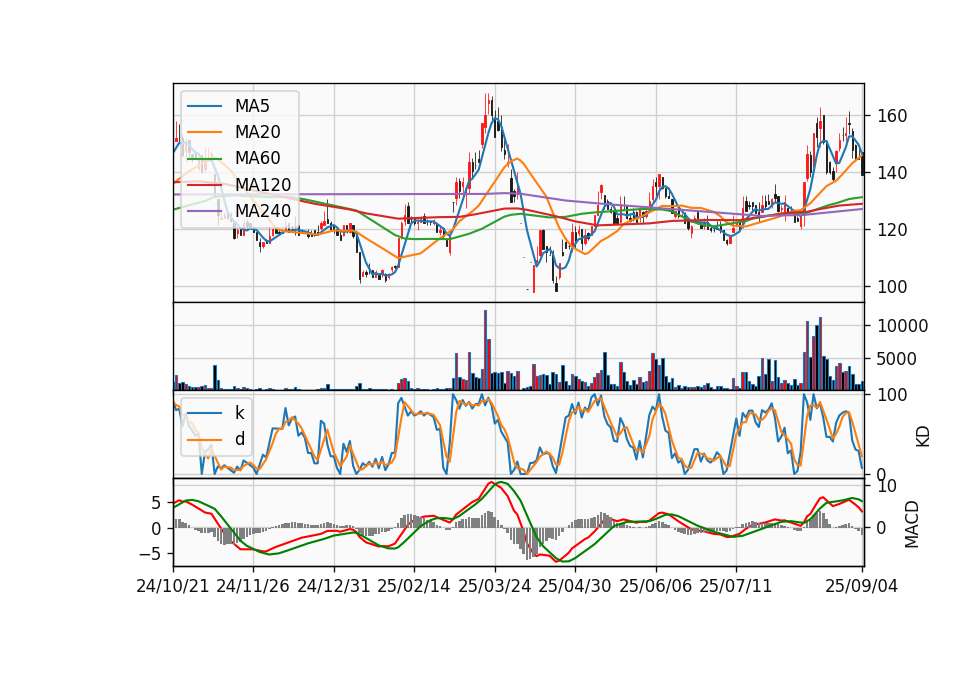Image resolution: width=960 pixels, height=690 pixels.
Task: Click the blue MA5 legend line sample
Action: pyautogui.click(x=204, y=106)
